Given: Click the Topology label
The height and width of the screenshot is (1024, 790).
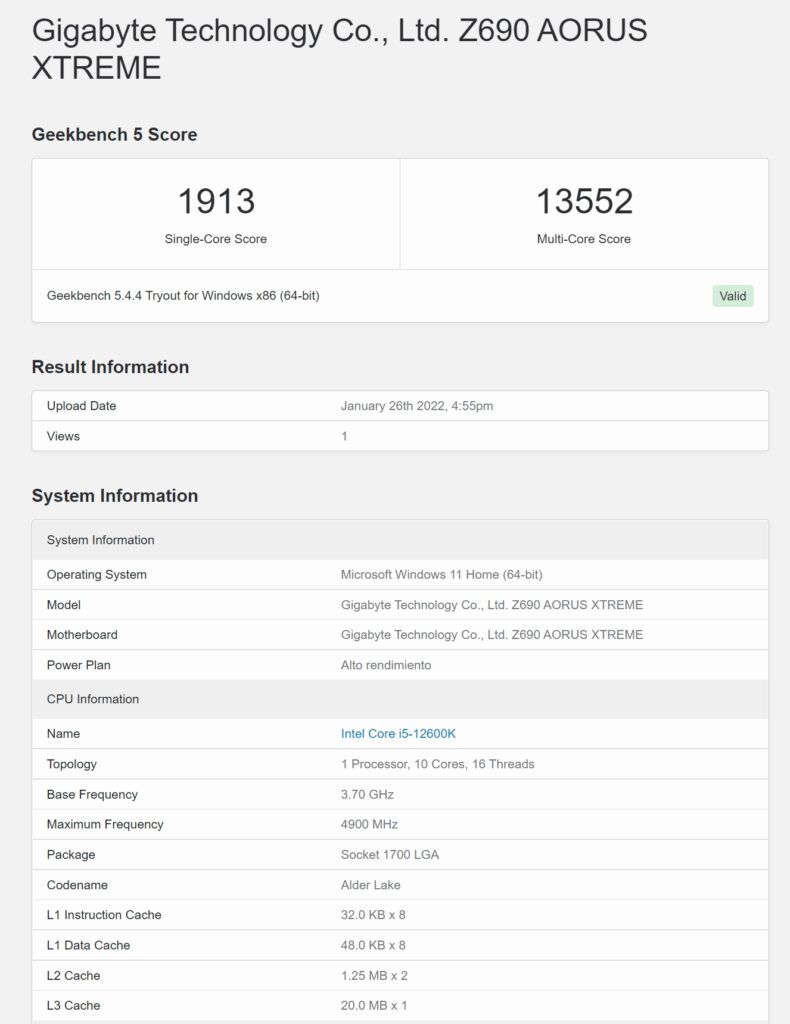Looking at the screenshot, I should [72, 764].
